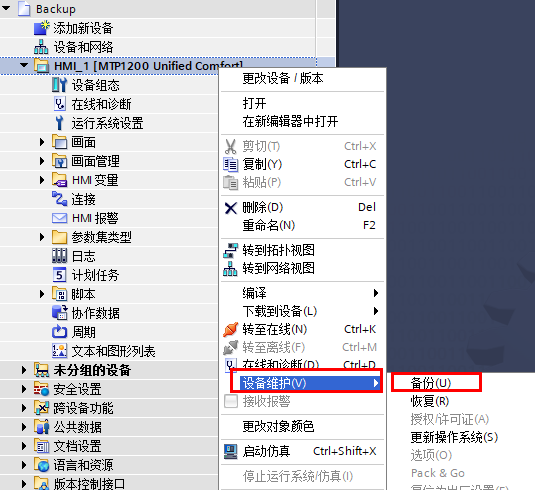Click the 周期 cycles icon
535x490 pixels.
(59, 332)
